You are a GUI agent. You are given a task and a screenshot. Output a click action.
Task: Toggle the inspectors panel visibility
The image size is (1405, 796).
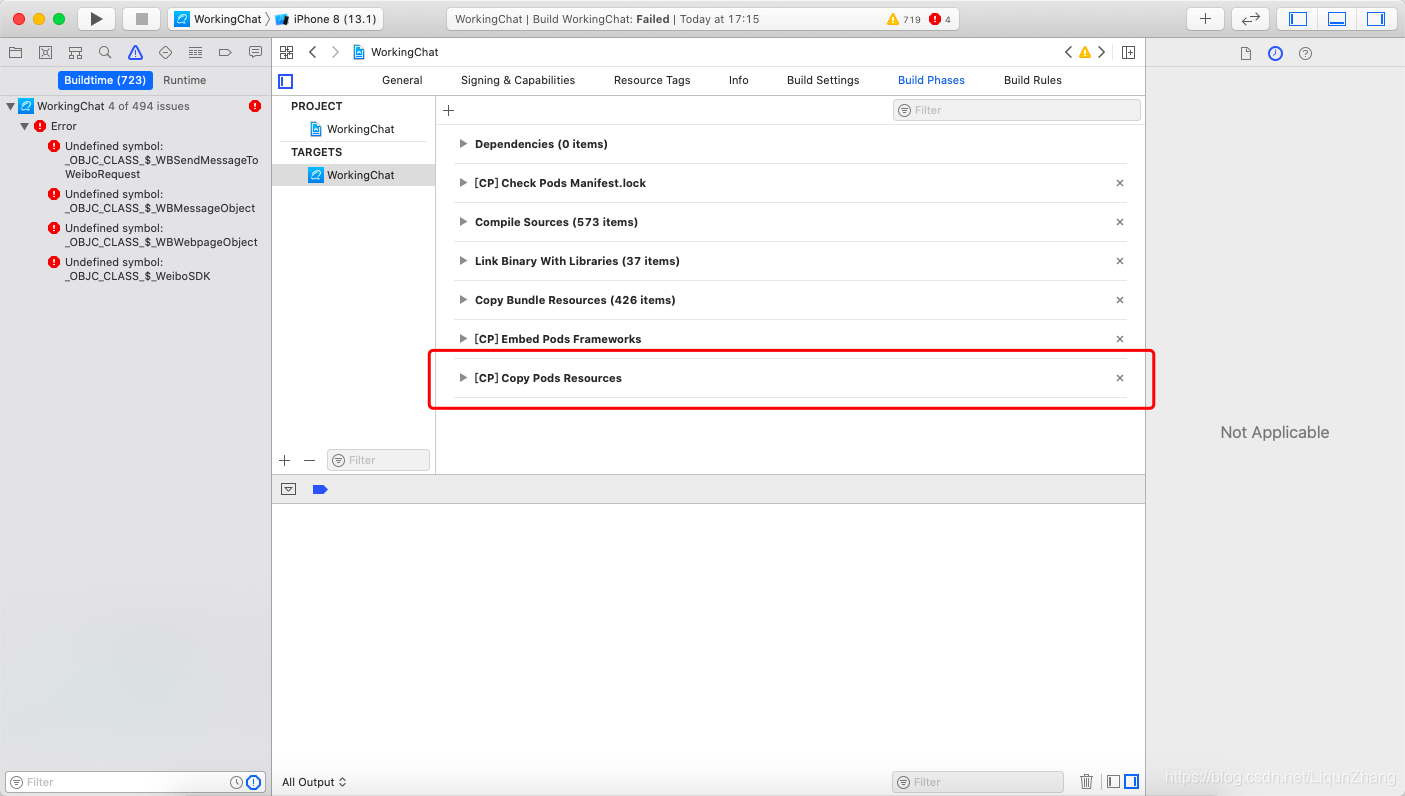[1375, 19]
